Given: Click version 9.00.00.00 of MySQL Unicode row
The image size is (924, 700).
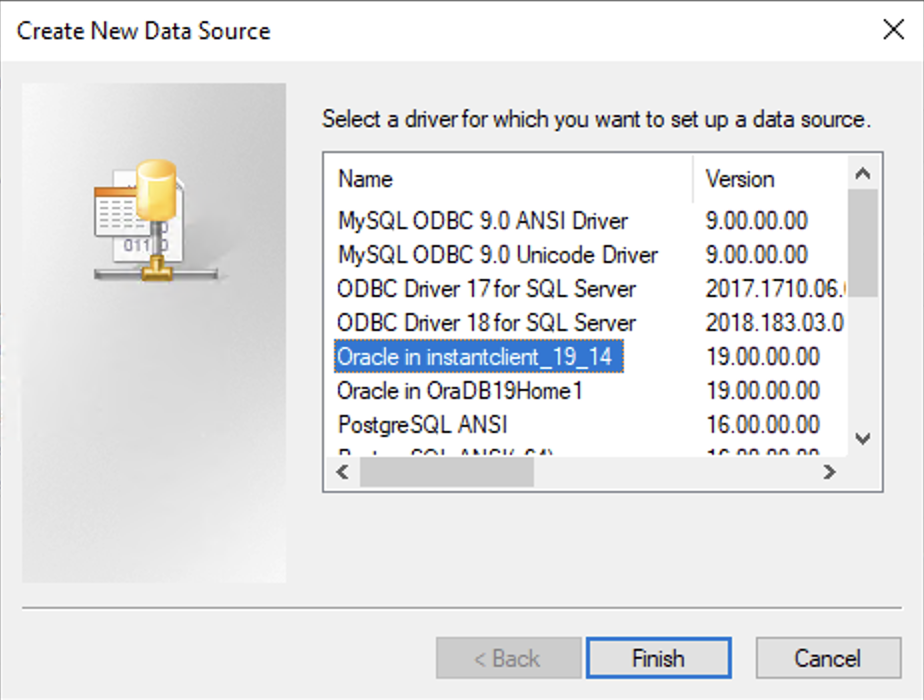Looking at the screenshot, I should 757,255.
